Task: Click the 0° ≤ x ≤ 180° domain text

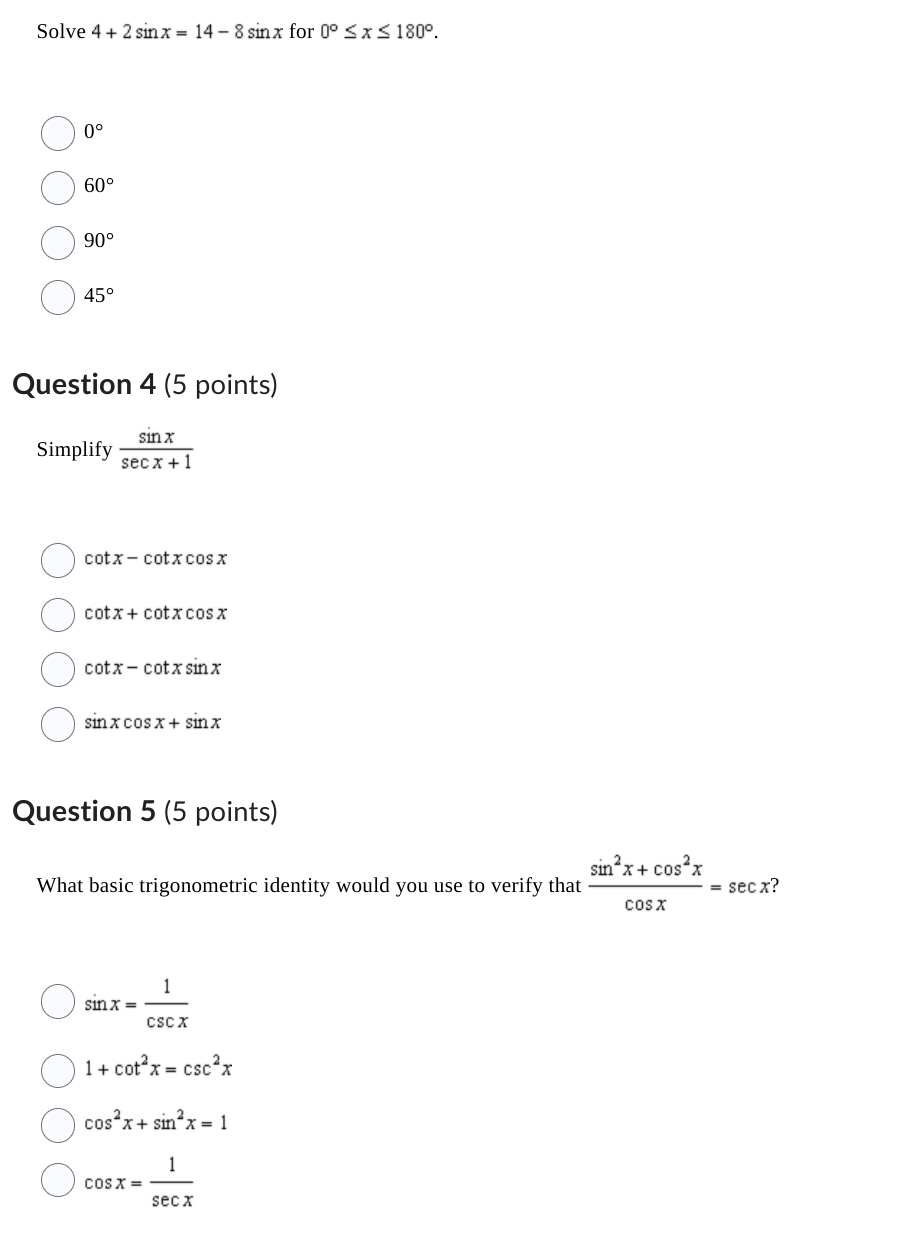Action: pyautogui.click(x=378, y=31)
